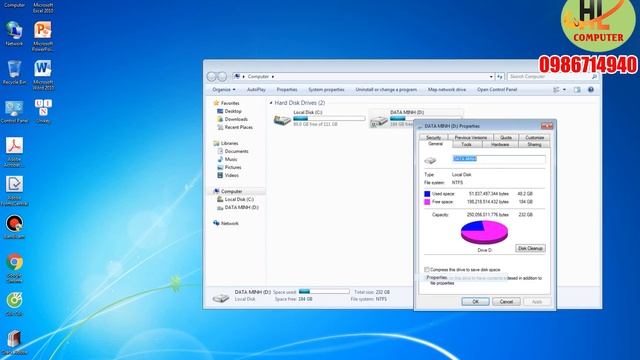Switch to the Previous Versions tab
Viewport: 640px width, 360px height.
pyautogui.click(x=471, y=138)
